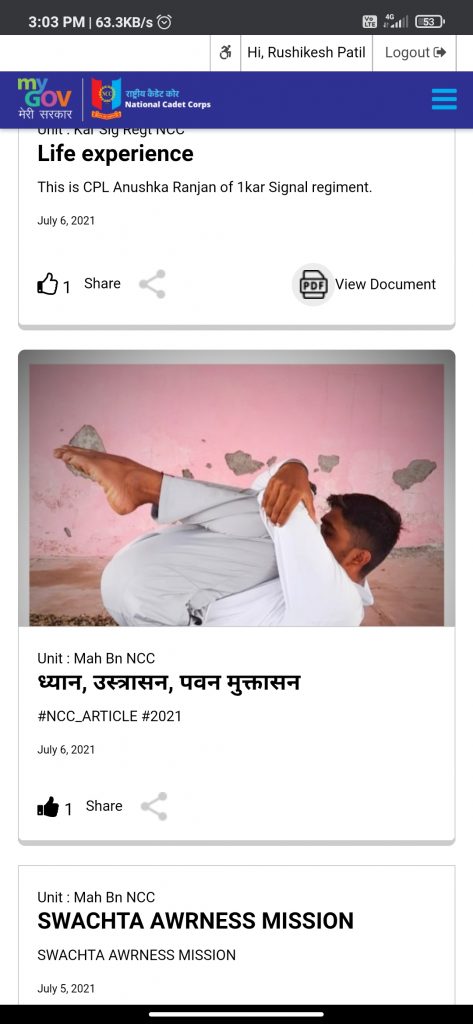Image resolution: width=473 pixels, height=1024 pixels.
Task: Unlike the yoga asana post
Action: point(48,808)
